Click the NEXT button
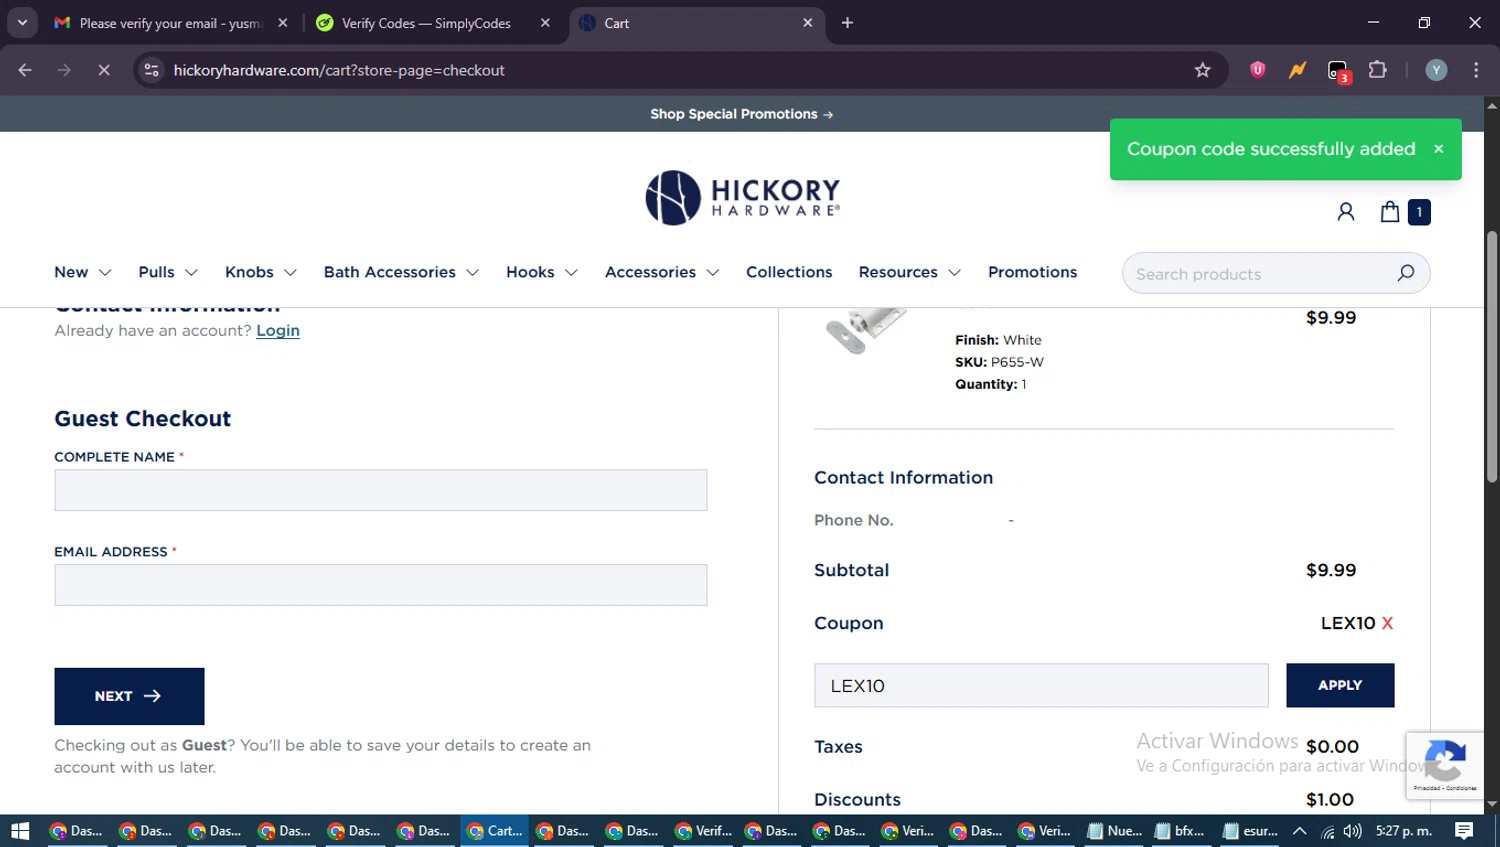Viewport: 1500px width, 847px height. (x=129, y=696)
